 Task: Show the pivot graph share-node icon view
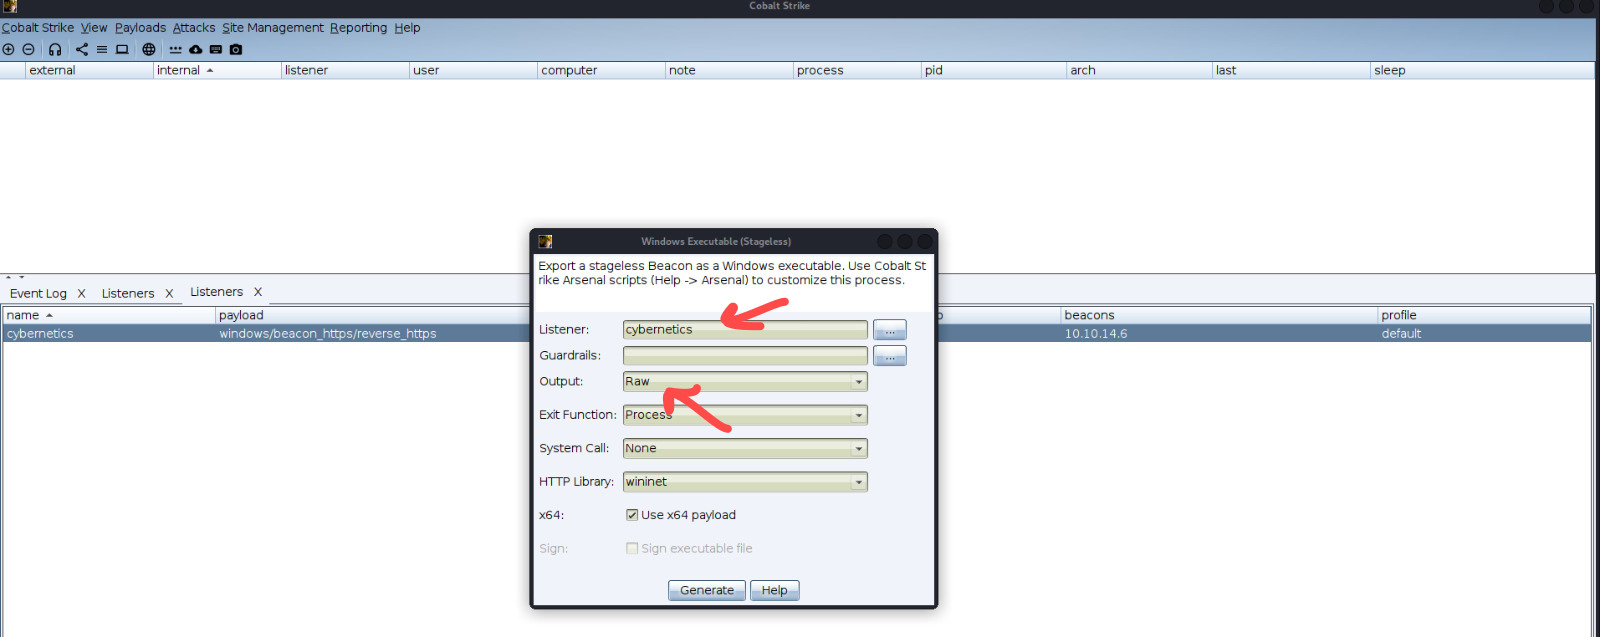82,49
